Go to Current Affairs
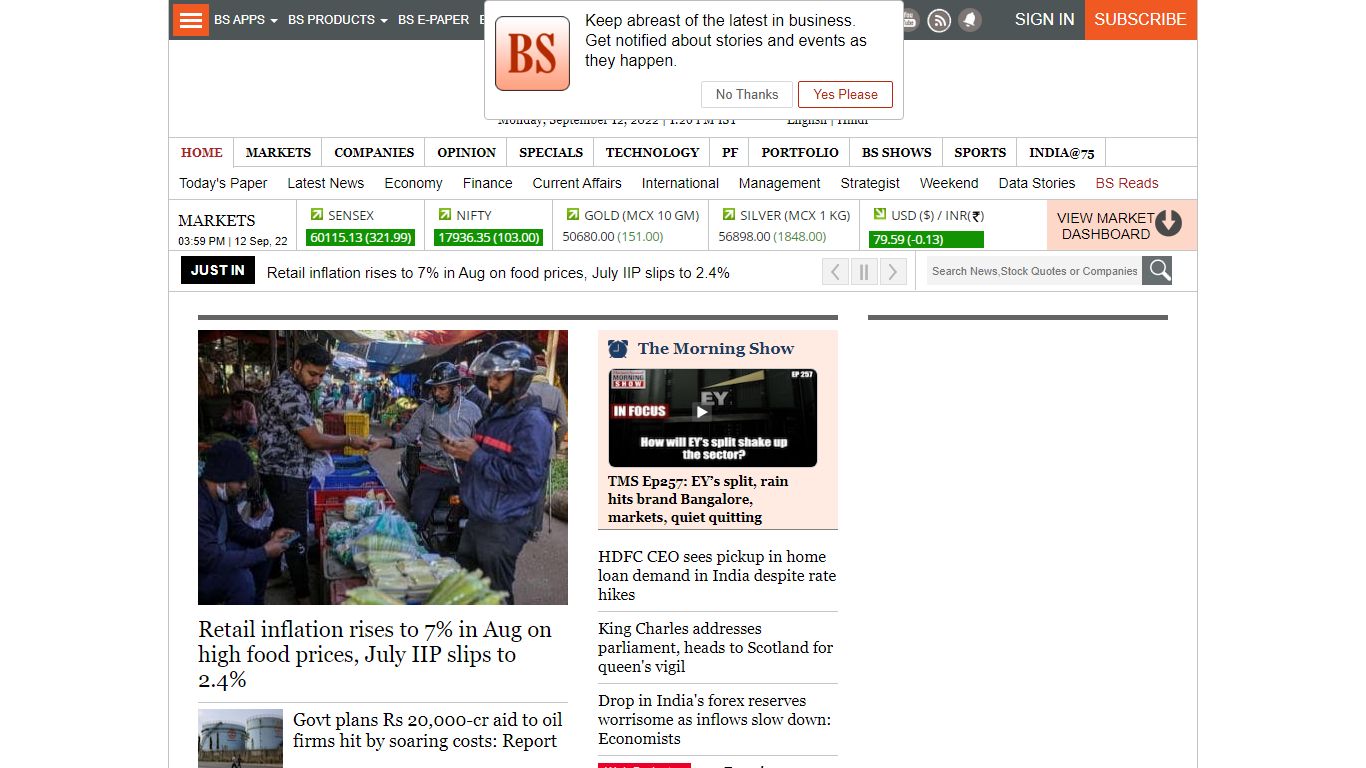 [577, 183]
